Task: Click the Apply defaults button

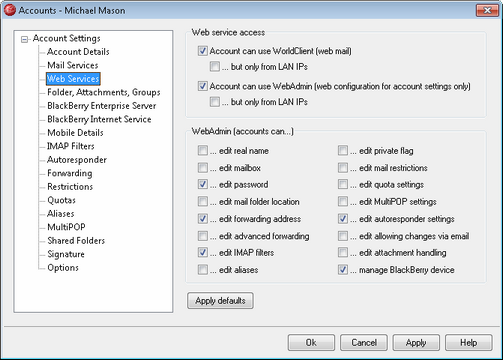Action: click(220, 301)
